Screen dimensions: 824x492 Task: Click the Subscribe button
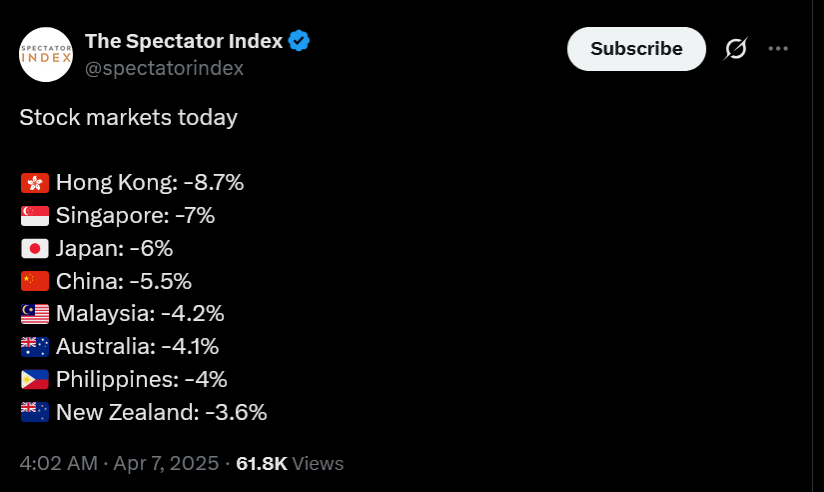tap(636, 48)
